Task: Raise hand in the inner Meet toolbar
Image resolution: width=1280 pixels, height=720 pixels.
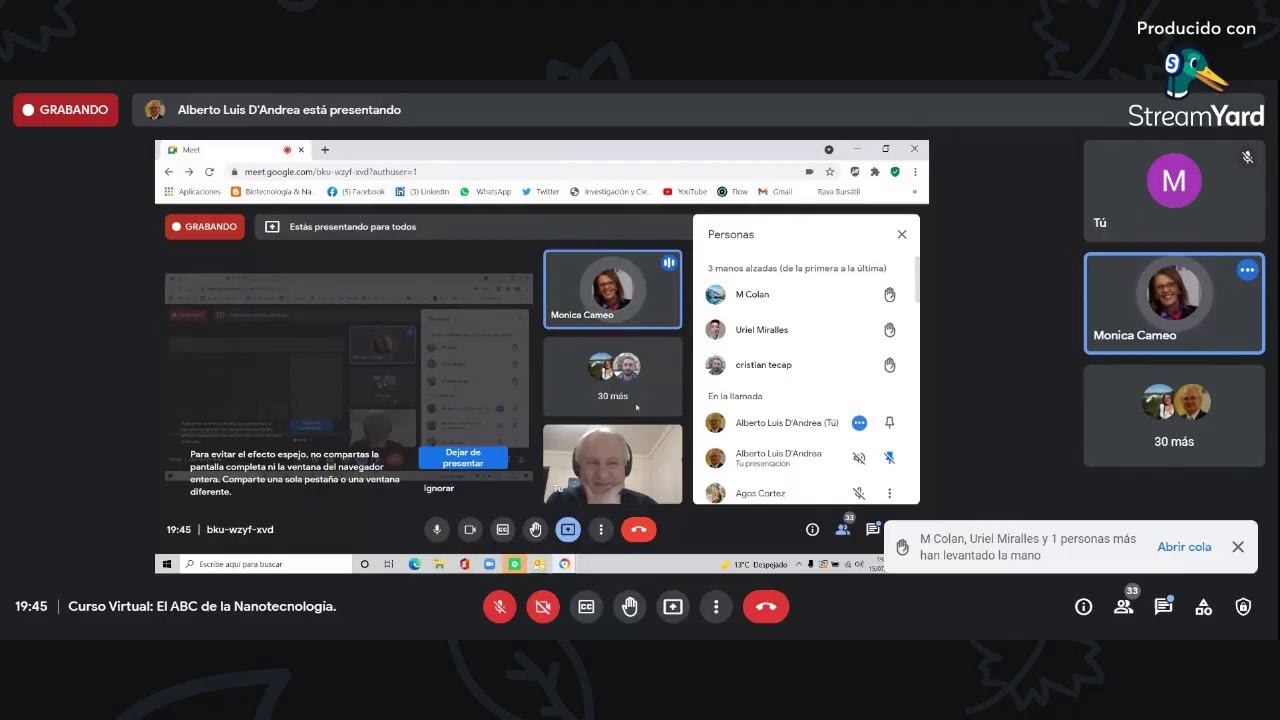Action: click(535, 530)
